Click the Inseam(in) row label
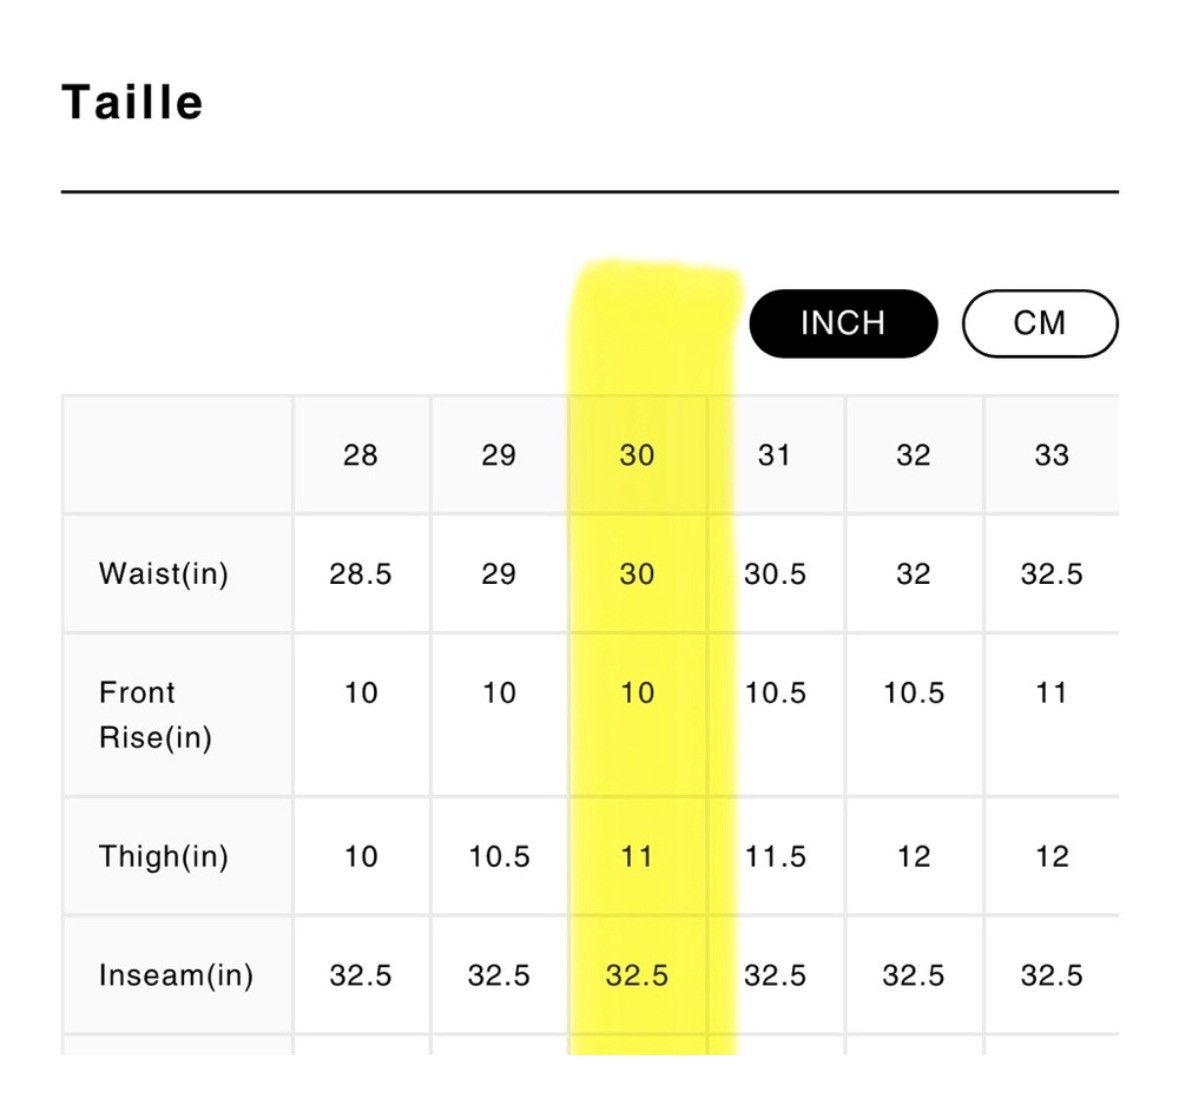Screen dimensions: 1179x1112 [x=176, y=975]
